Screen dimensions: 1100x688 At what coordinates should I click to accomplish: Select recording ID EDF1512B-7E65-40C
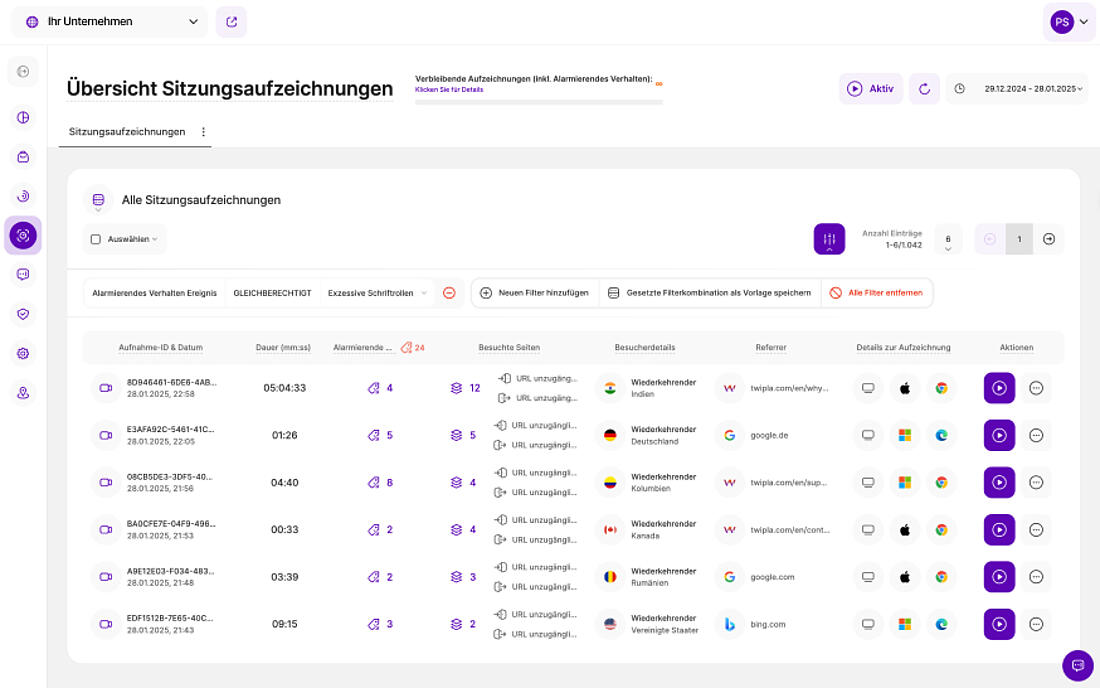tap(170, 619)
